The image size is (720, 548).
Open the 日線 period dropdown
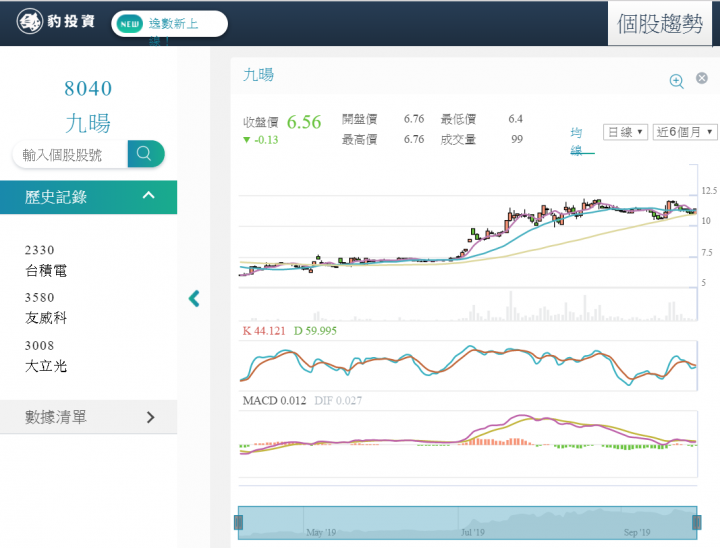pos(625,132)
